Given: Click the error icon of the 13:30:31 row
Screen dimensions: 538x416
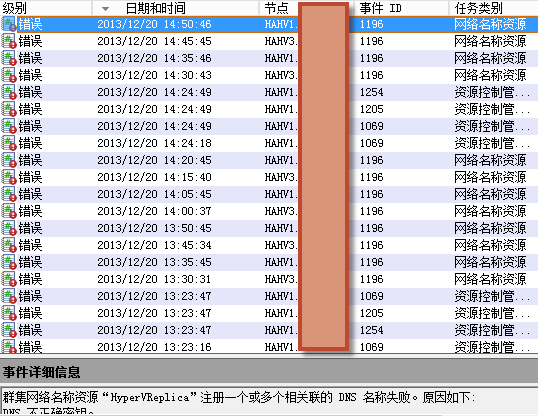Looking at the screenshot, I should click(9, 279).
